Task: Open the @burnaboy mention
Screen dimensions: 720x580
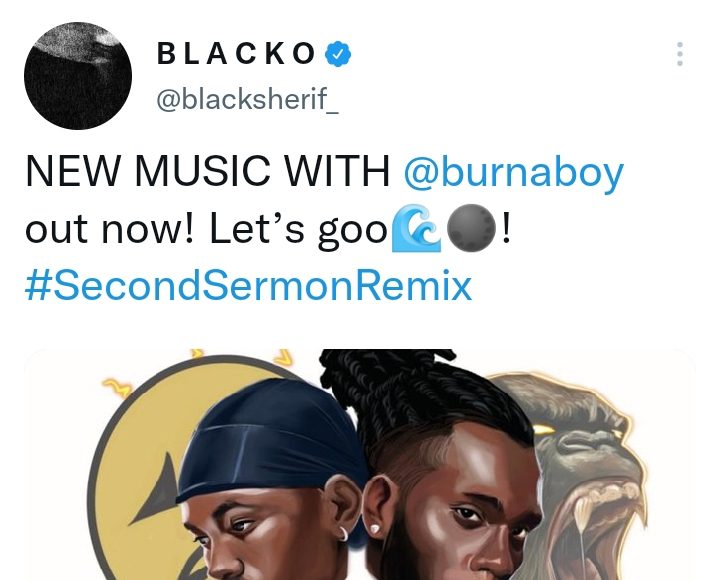Action: coord(513,173)
